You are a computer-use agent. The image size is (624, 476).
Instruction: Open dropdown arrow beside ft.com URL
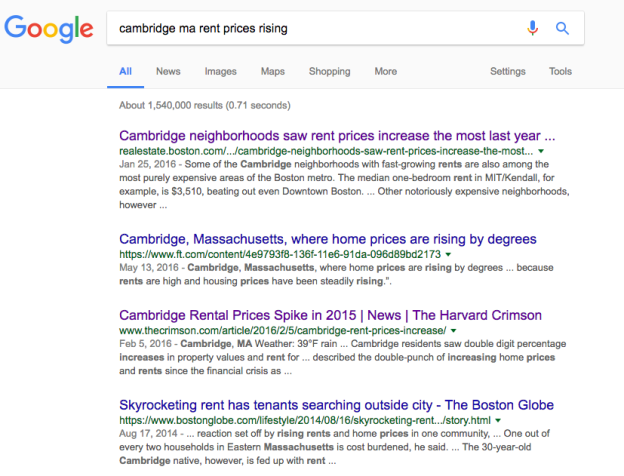[448, 254]
